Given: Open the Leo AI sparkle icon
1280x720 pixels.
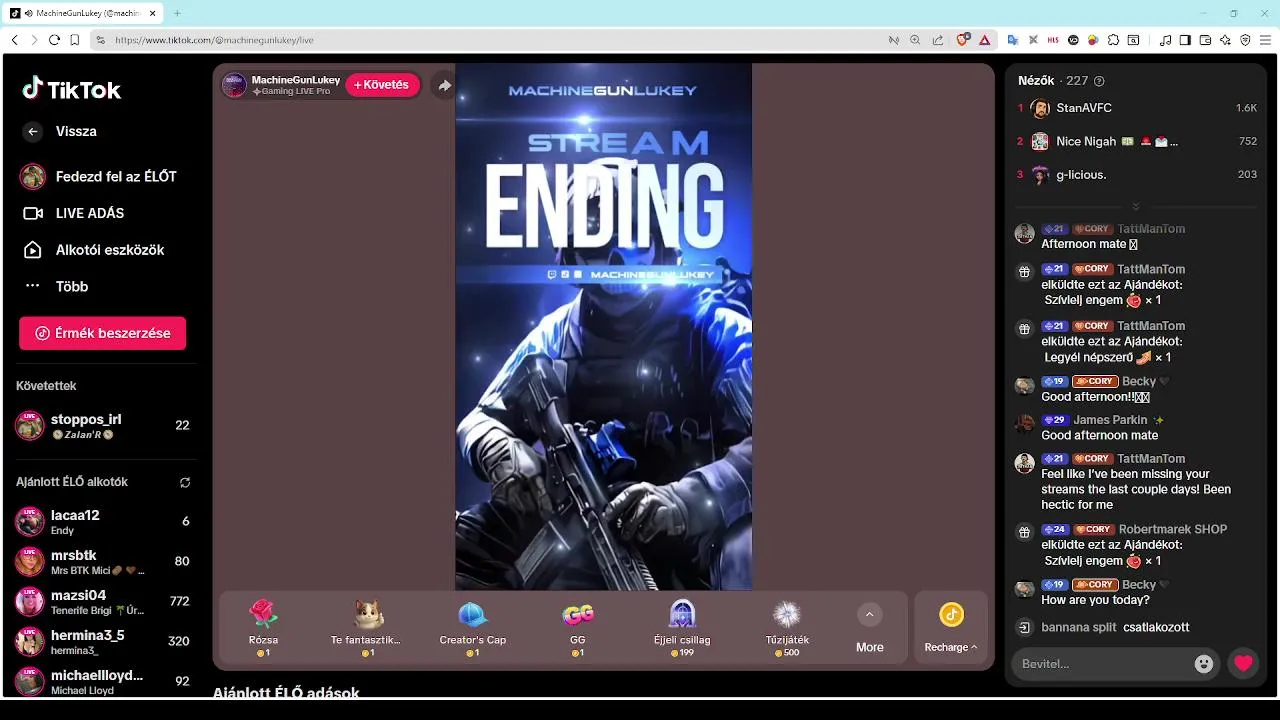Looking at the screenshot, I should click(x=1225, y=40).
